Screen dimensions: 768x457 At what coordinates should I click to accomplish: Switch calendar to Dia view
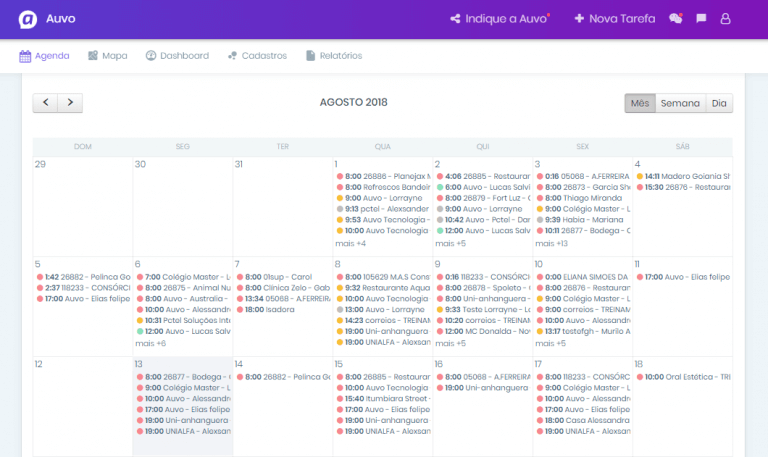coord(719,103)
